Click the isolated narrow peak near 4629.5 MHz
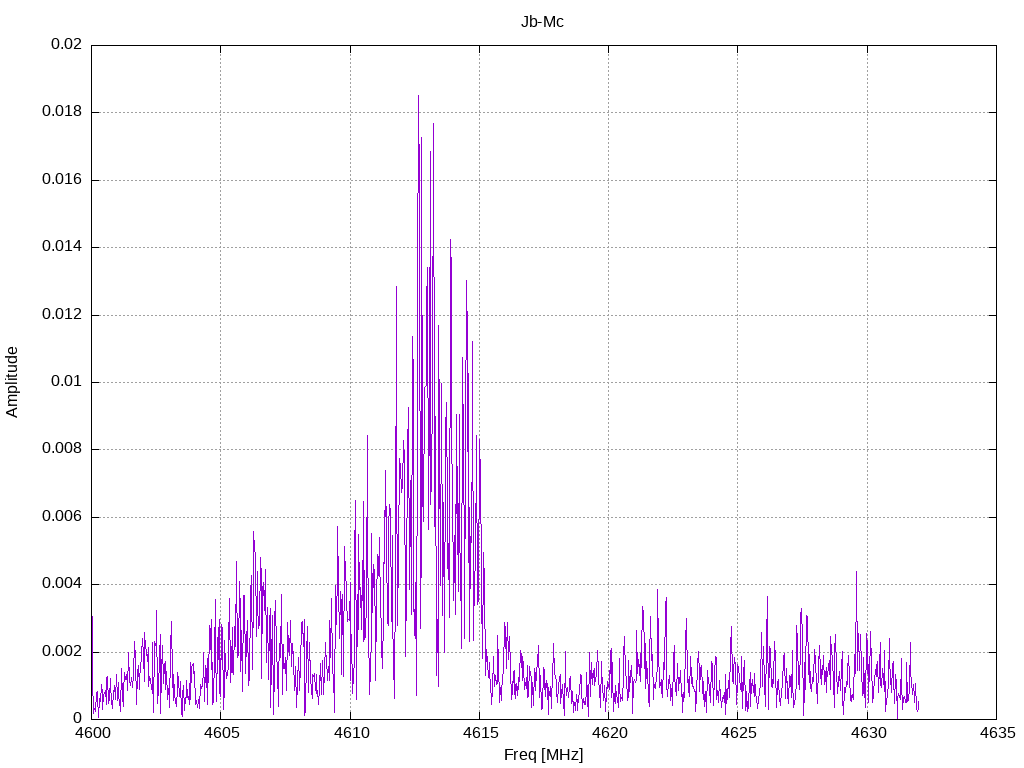The height and width of the screenshot is (768, 1024). 856,573
